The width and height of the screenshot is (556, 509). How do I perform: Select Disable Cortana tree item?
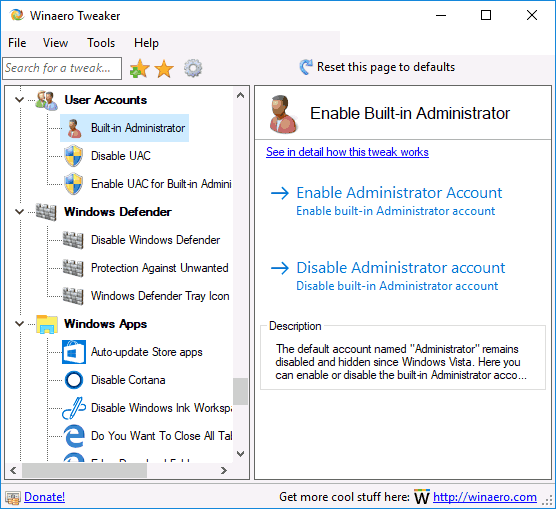[x=128, y=380]
